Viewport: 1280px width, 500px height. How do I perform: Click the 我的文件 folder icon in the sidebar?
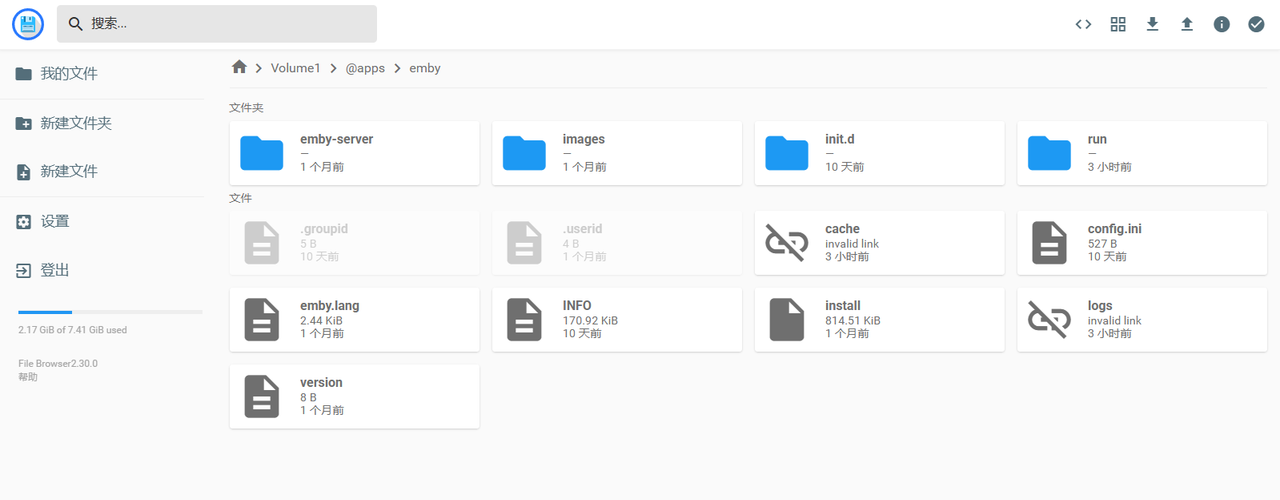(x=24, y=74)
